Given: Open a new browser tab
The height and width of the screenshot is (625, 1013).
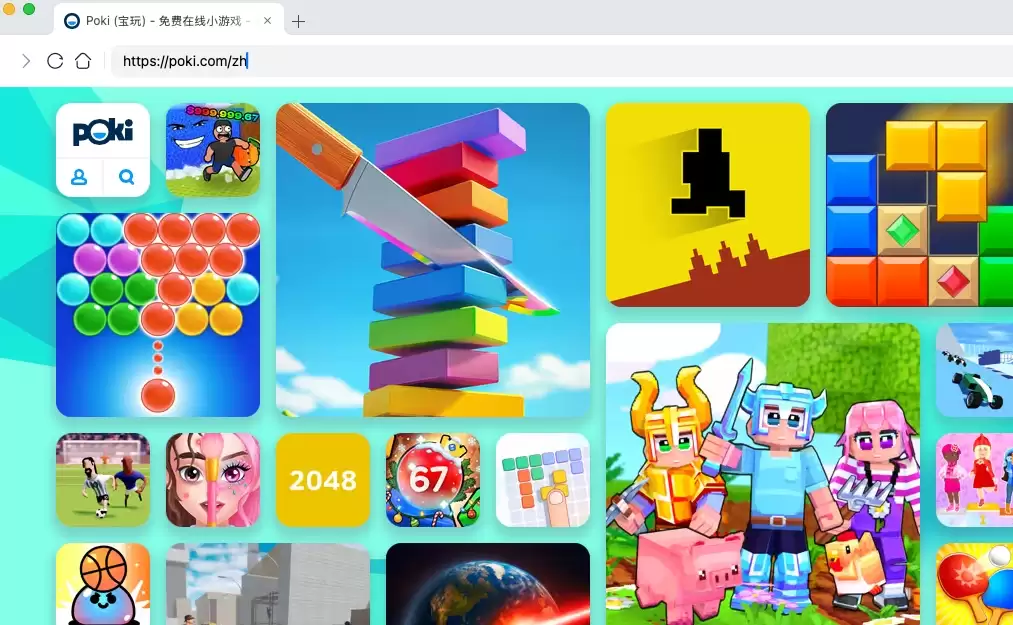Looking at the screenshot, I should tap(298, 21).
